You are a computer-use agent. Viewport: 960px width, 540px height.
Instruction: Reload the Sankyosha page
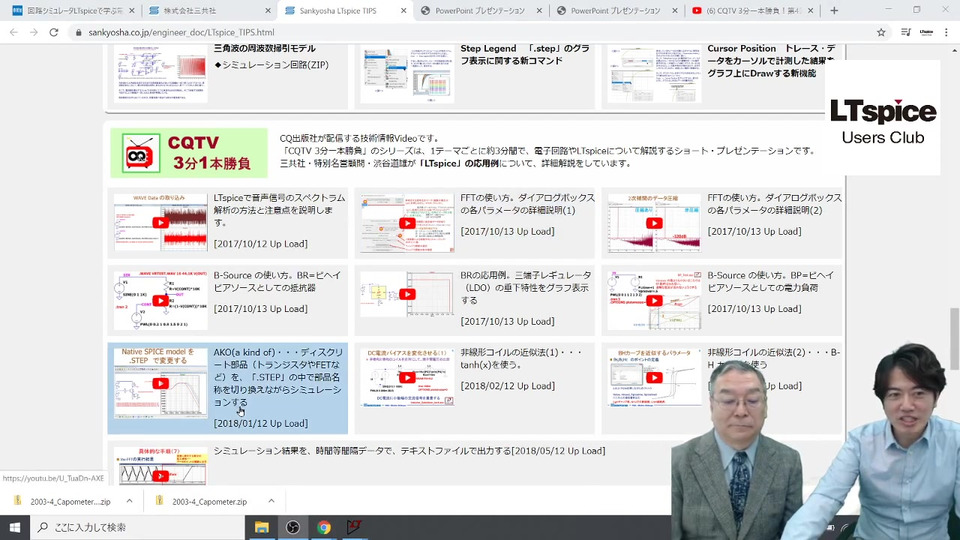(x=54, y=32)
